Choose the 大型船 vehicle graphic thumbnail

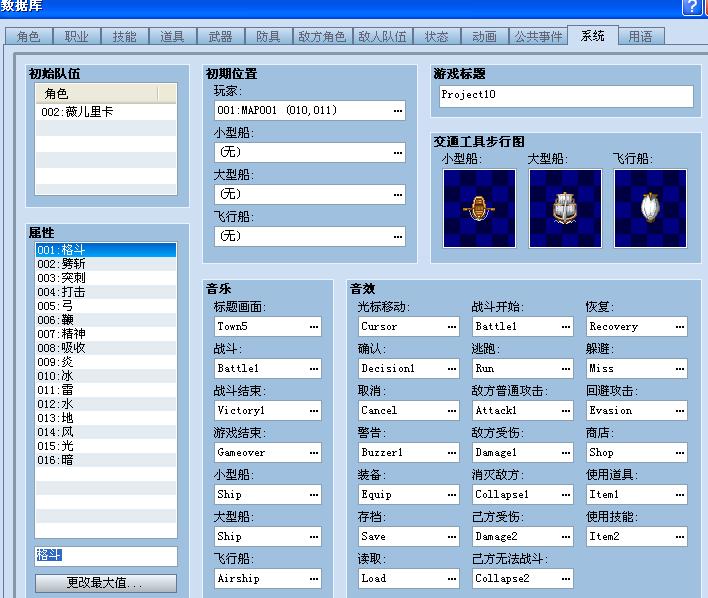tap(565, 208)
